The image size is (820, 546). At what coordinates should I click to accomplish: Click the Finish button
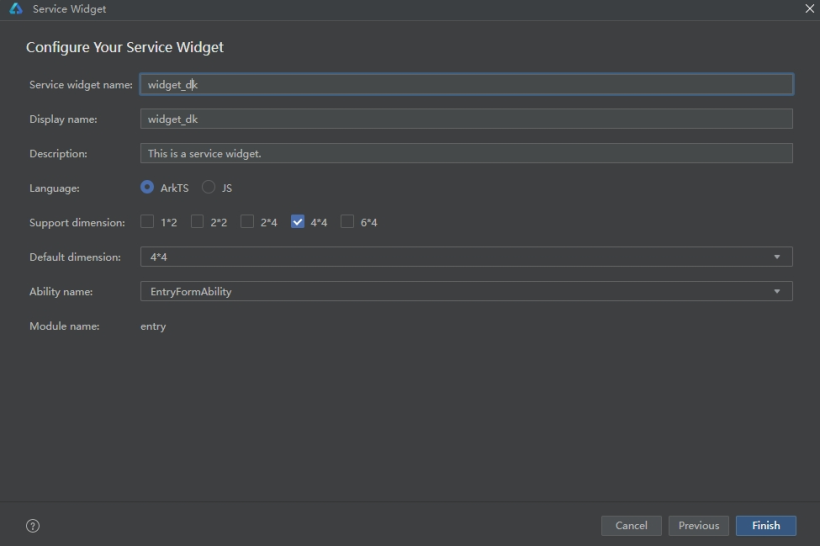(766, 526)
